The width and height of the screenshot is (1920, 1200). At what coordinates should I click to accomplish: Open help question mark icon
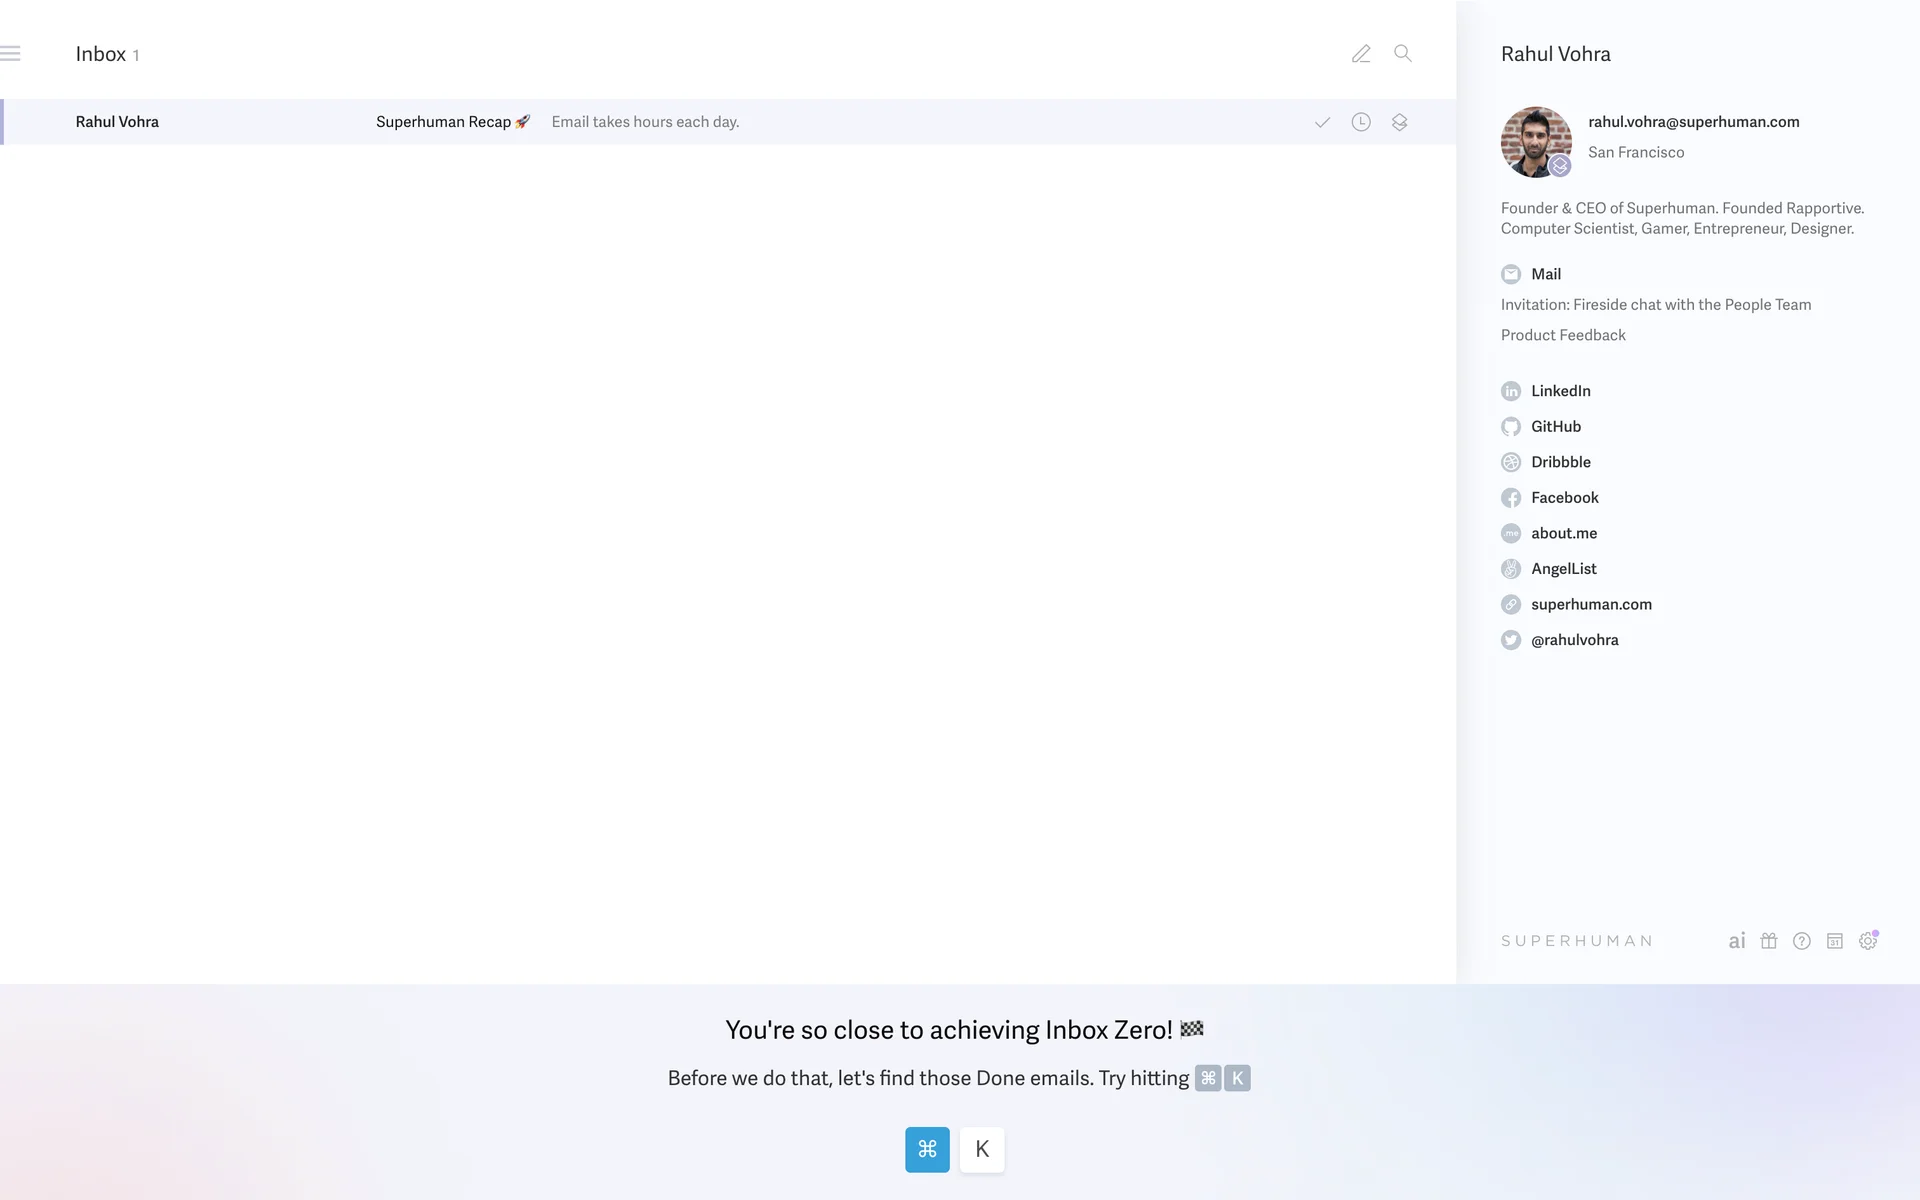coord(1802,941)
